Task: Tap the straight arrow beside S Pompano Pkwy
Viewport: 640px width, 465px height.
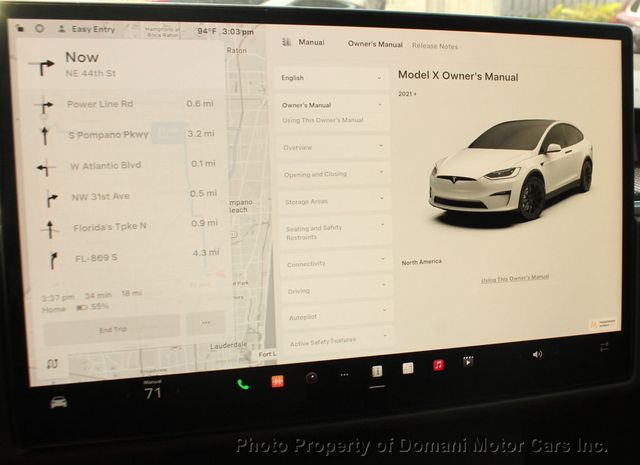Action: (45, 136)
